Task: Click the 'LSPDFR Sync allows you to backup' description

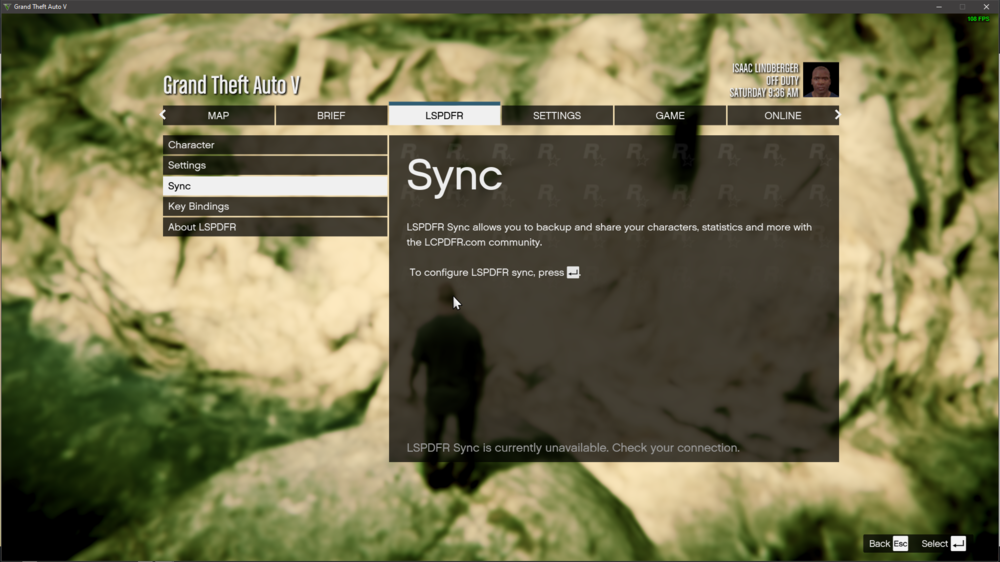Action: 609,235
